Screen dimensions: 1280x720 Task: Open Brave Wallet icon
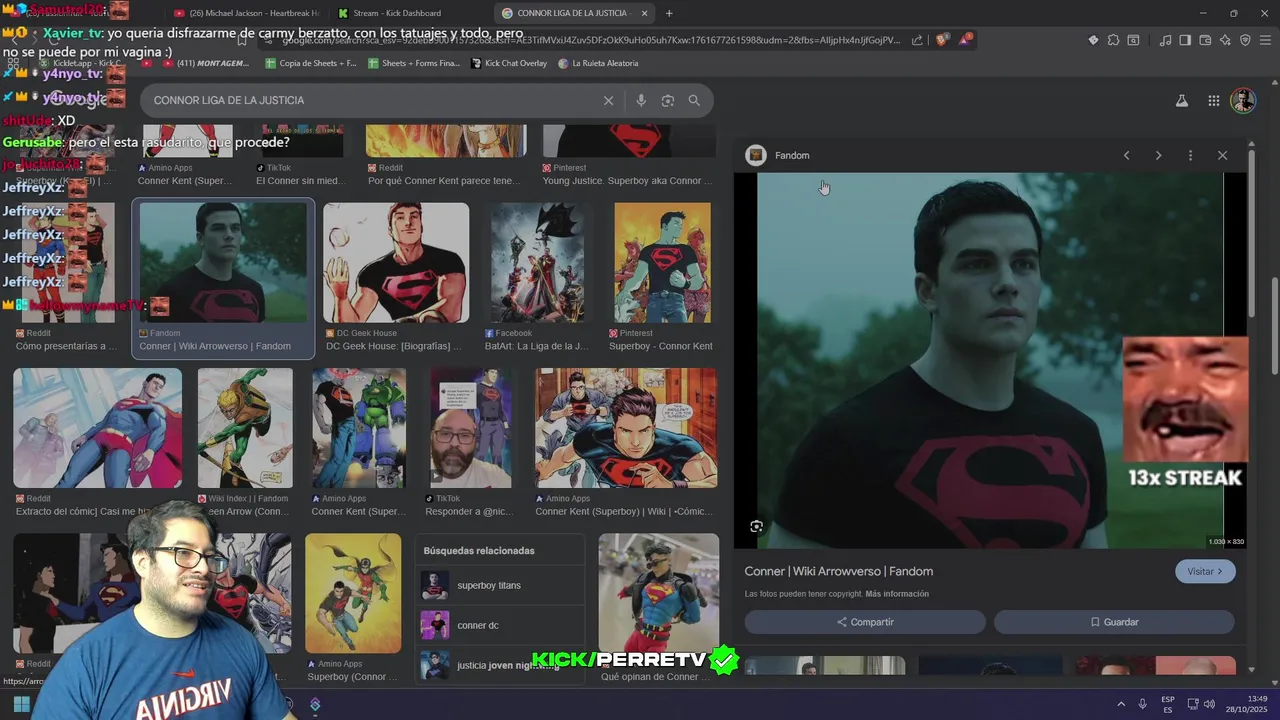(1205, 40)
